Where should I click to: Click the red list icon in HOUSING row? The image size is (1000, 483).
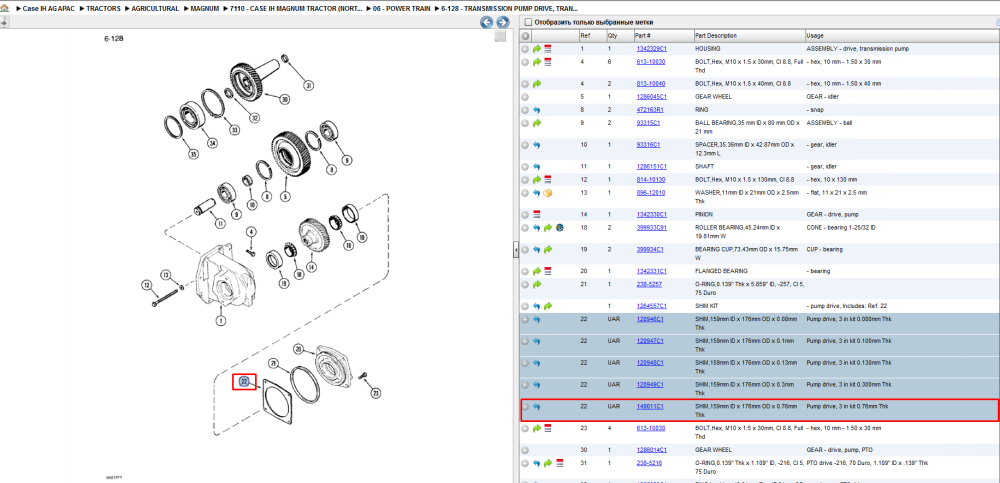point(548,48)
